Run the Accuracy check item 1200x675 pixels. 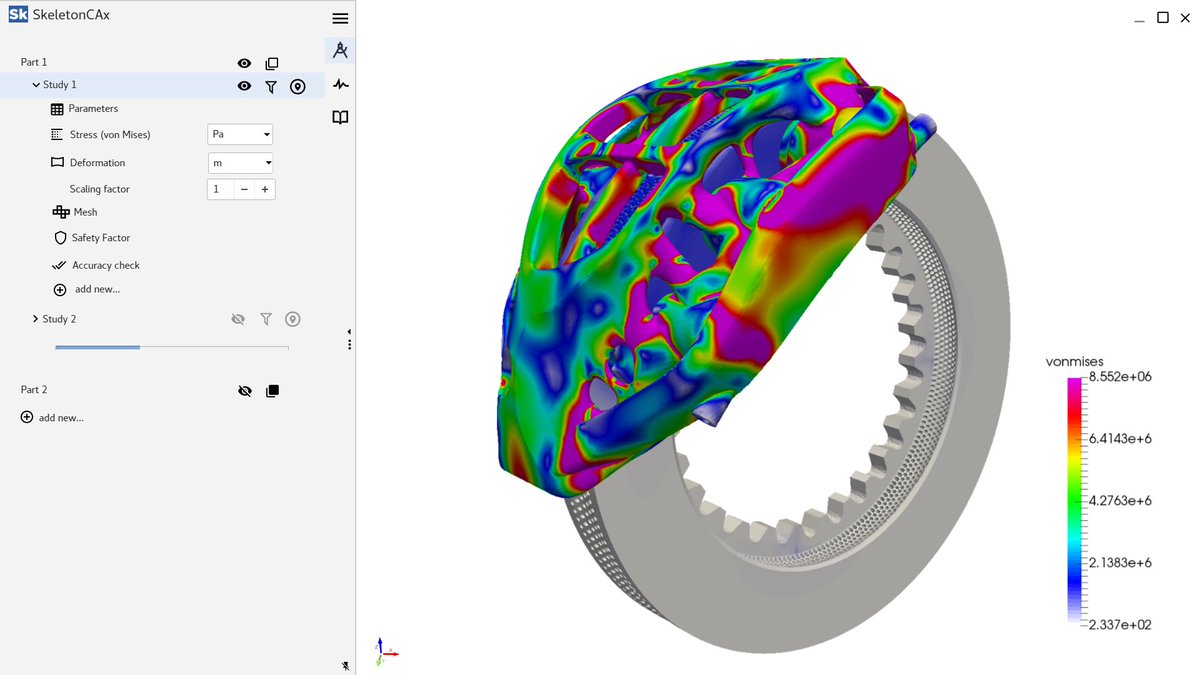[x=106, y=265]
